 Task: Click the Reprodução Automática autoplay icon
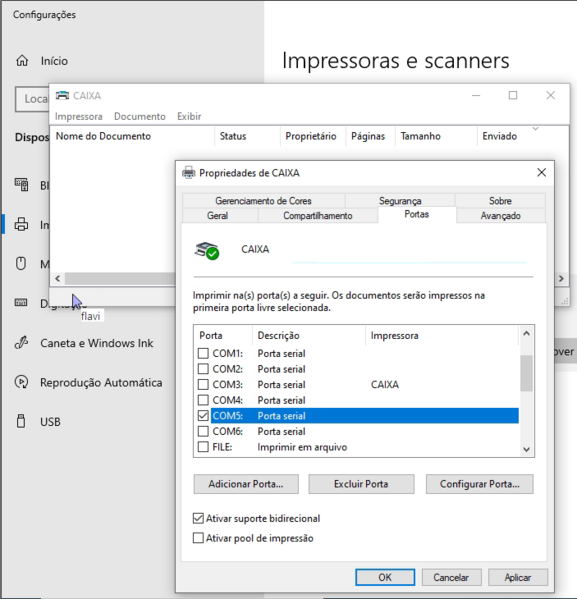pos(21,382)
